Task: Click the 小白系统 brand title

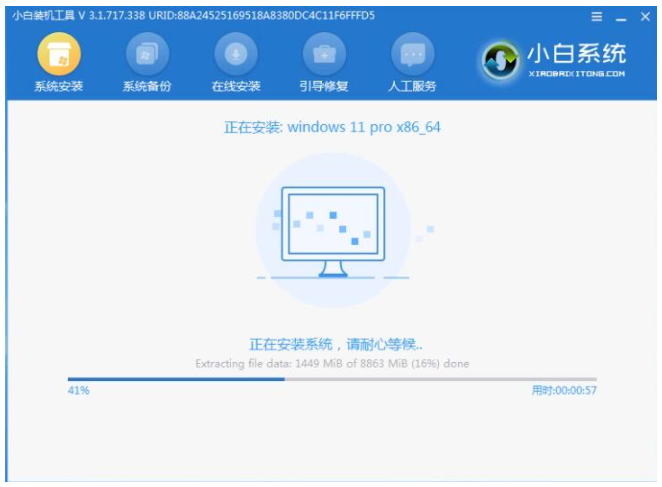Action: (577, 54)
